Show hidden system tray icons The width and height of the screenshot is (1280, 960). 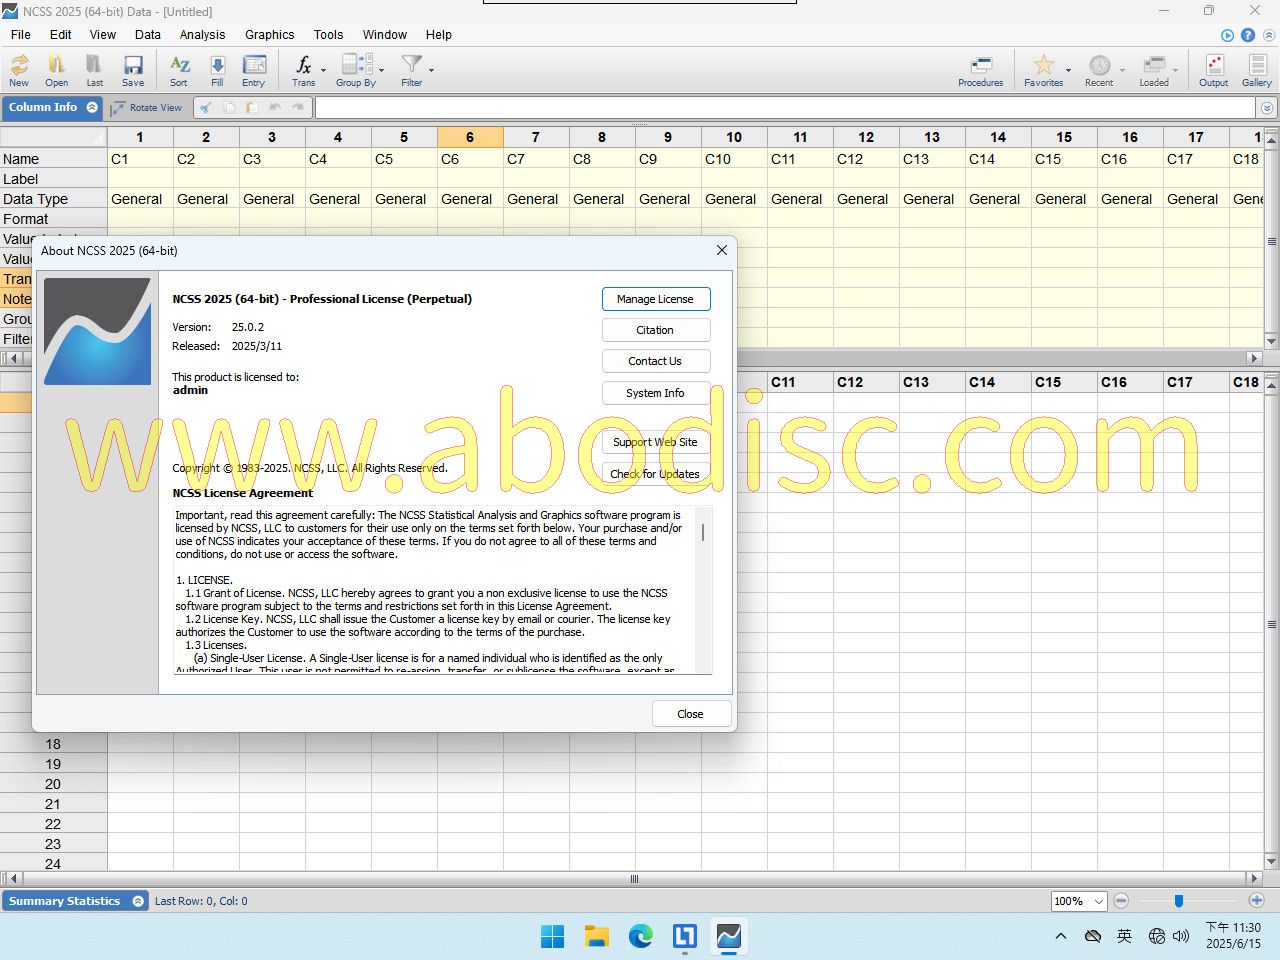coord(1061,936)
